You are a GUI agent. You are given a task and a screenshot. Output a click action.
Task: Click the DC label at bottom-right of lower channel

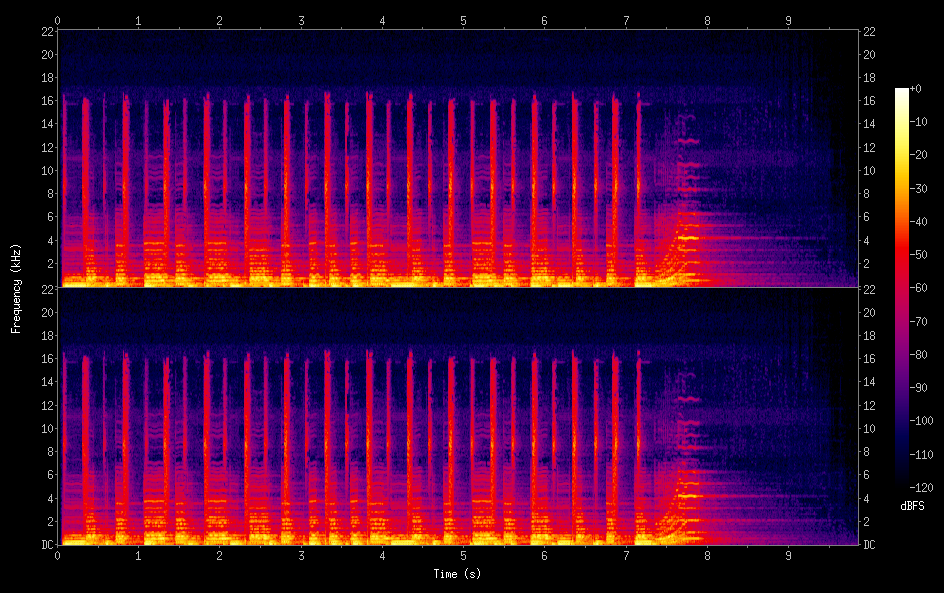pos(870,545)
